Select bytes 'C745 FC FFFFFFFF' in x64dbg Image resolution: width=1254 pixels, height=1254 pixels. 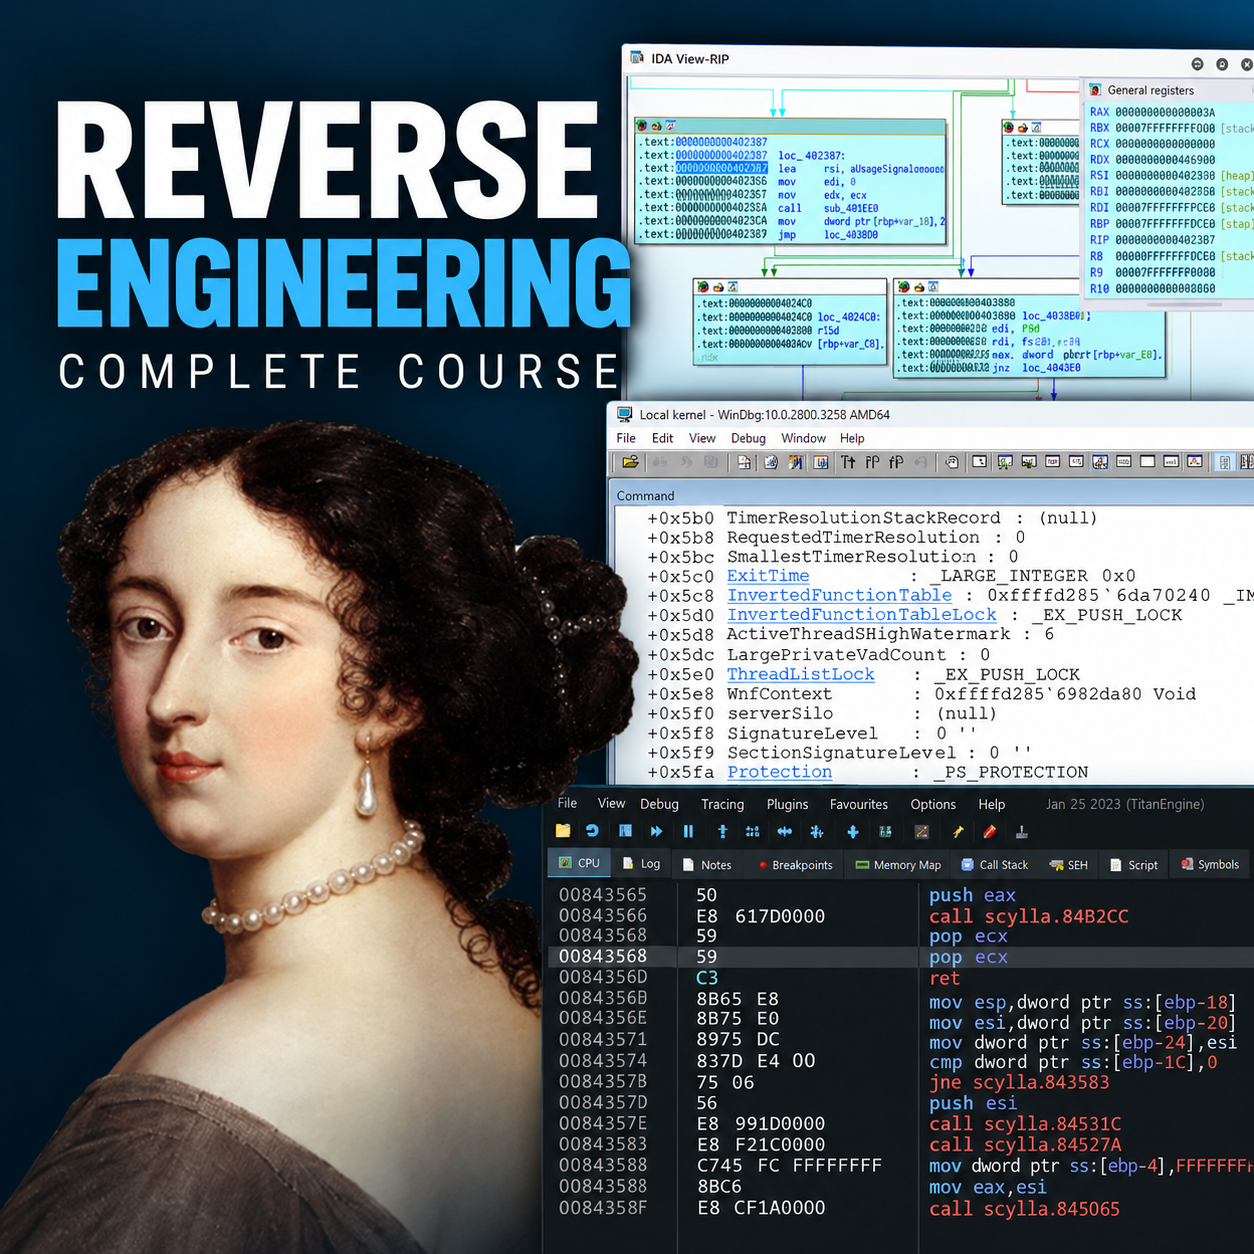coord(789,1165)
